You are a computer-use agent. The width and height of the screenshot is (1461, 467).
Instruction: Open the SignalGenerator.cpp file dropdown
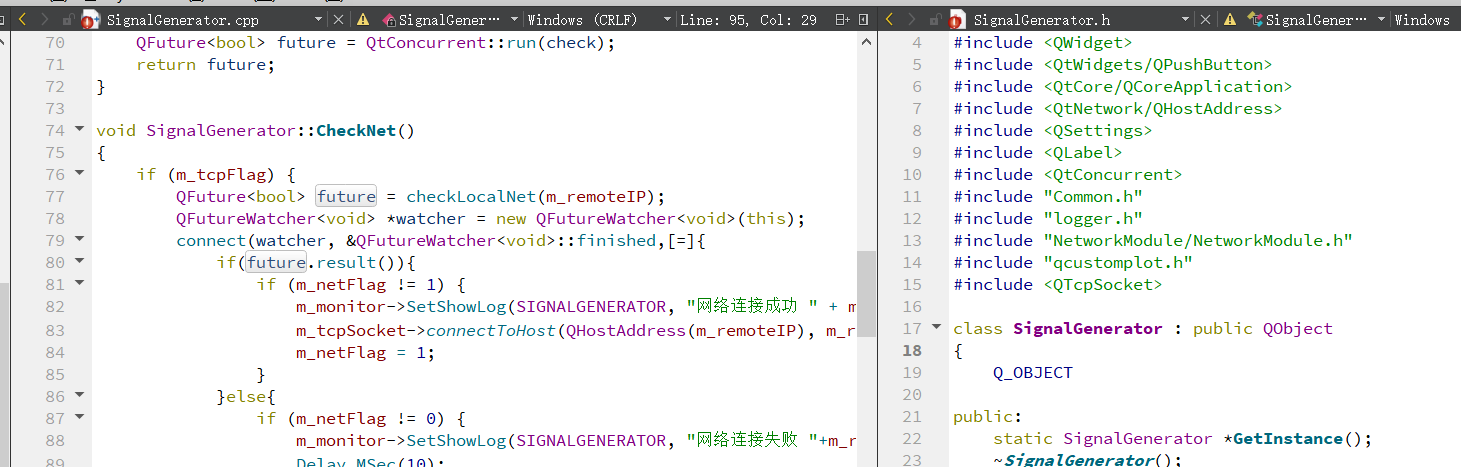point(319,19)
